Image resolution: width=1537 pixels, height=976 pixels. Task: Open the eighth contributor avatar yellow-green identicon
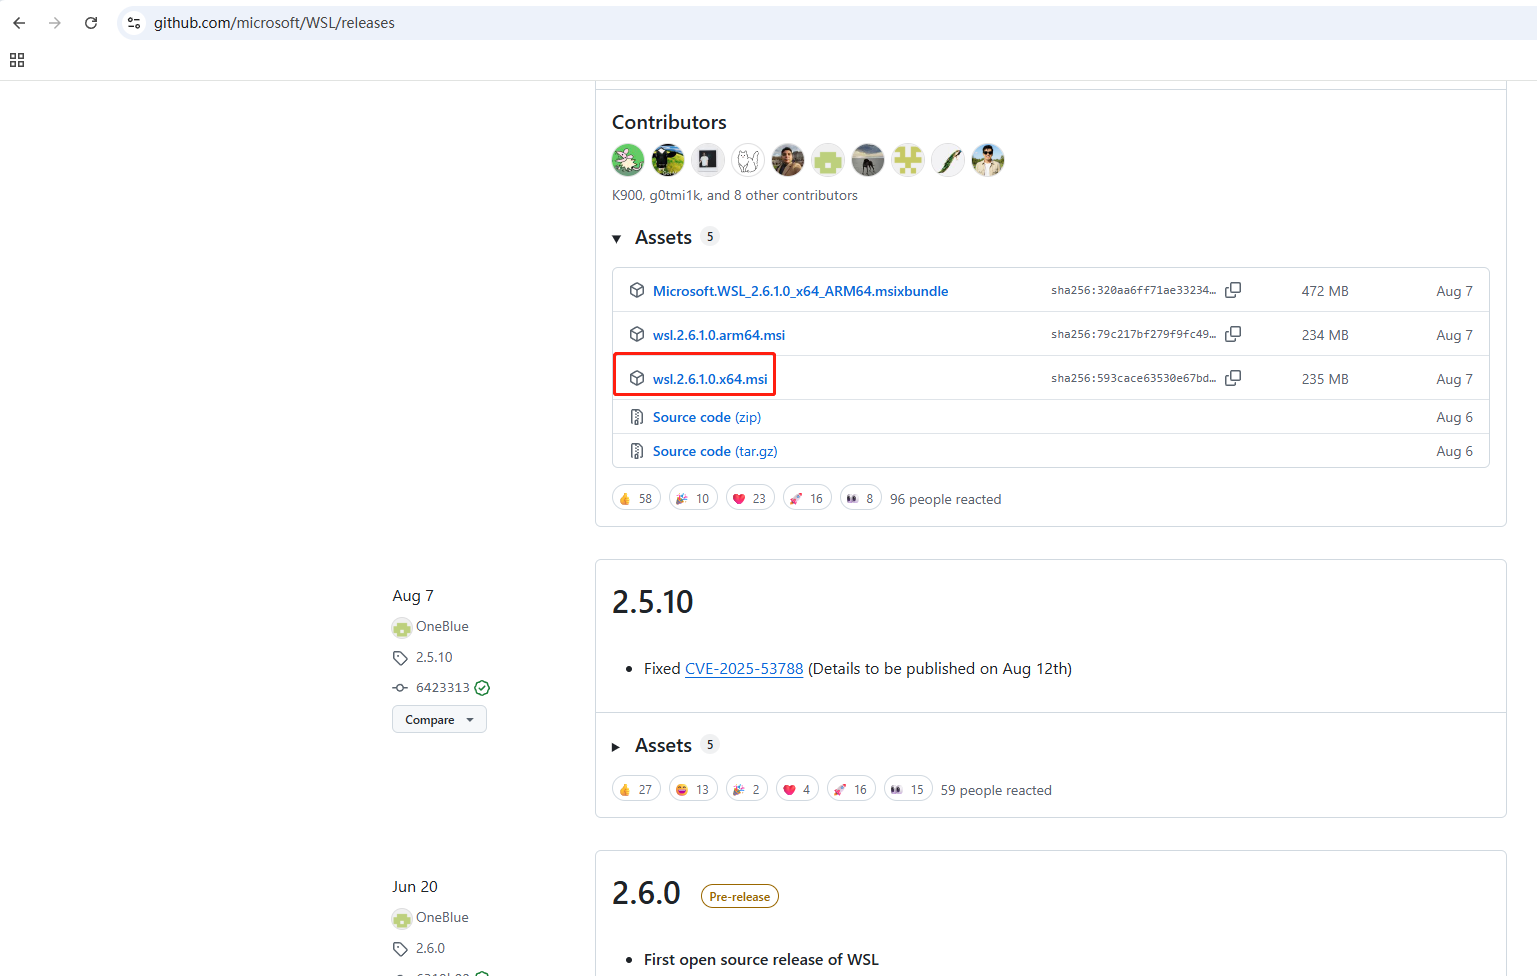pos(908,160)
